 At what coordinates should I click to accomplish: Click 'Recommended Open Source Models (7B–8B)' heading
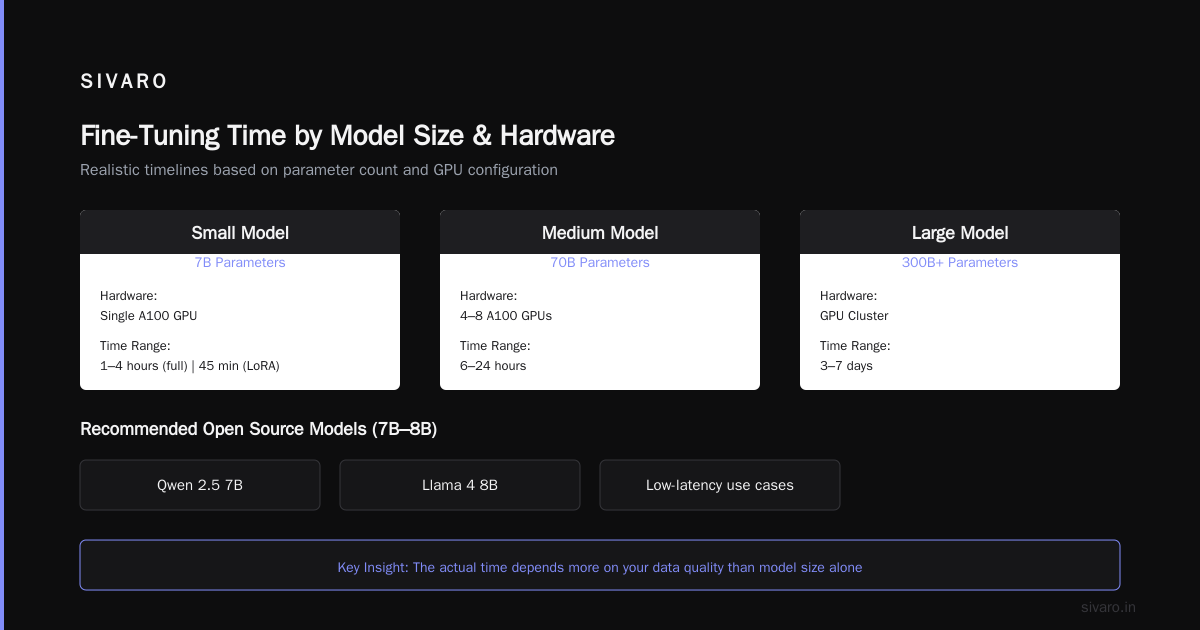click(x=258, y=429)
